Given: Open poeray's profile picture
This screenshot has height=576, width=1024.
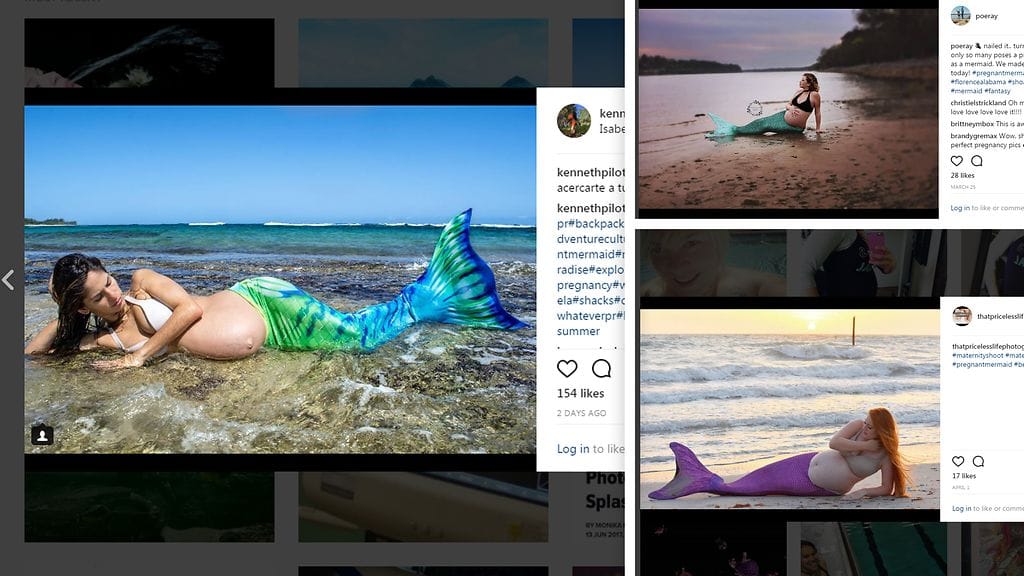Looking at the screenshot, I should pyautogui.click(x=961, y=15).
